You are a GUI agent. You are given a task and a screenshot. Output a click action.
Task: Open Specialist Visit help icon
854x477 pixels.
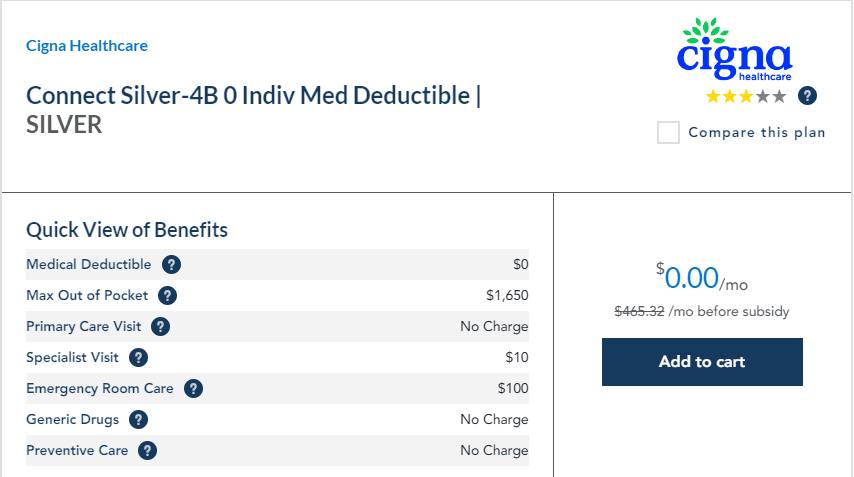[x=139, y=358]
